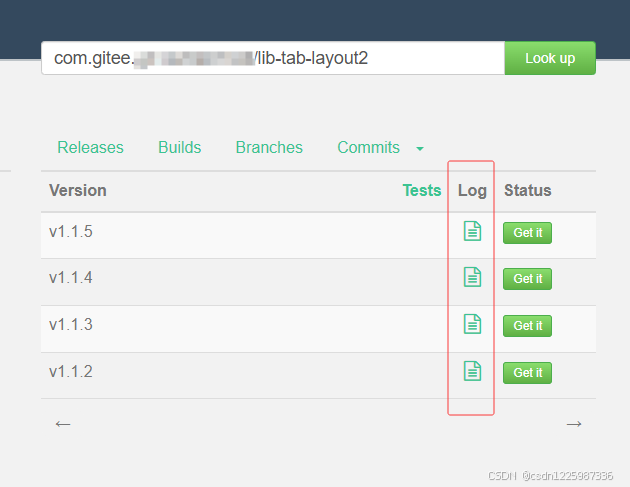The height and width of the screenshot is (487, 630).
Task: Click Get it for version v1.1.4
Action: (x=527, y=278)
